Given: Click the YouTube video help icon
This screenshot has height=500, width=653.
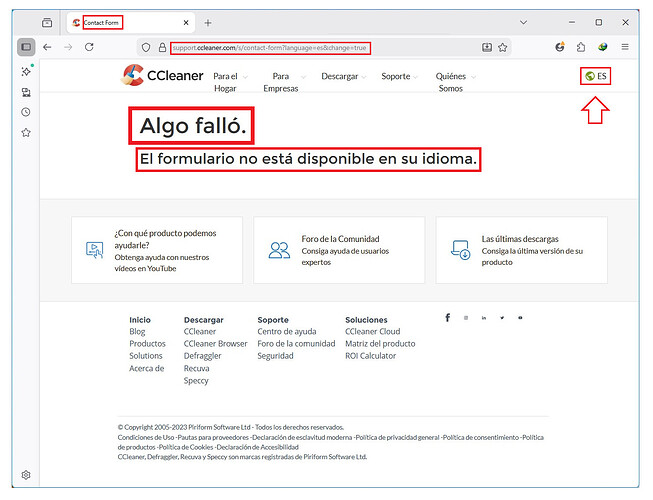Looking at the screenshot, I should (94, 250).
